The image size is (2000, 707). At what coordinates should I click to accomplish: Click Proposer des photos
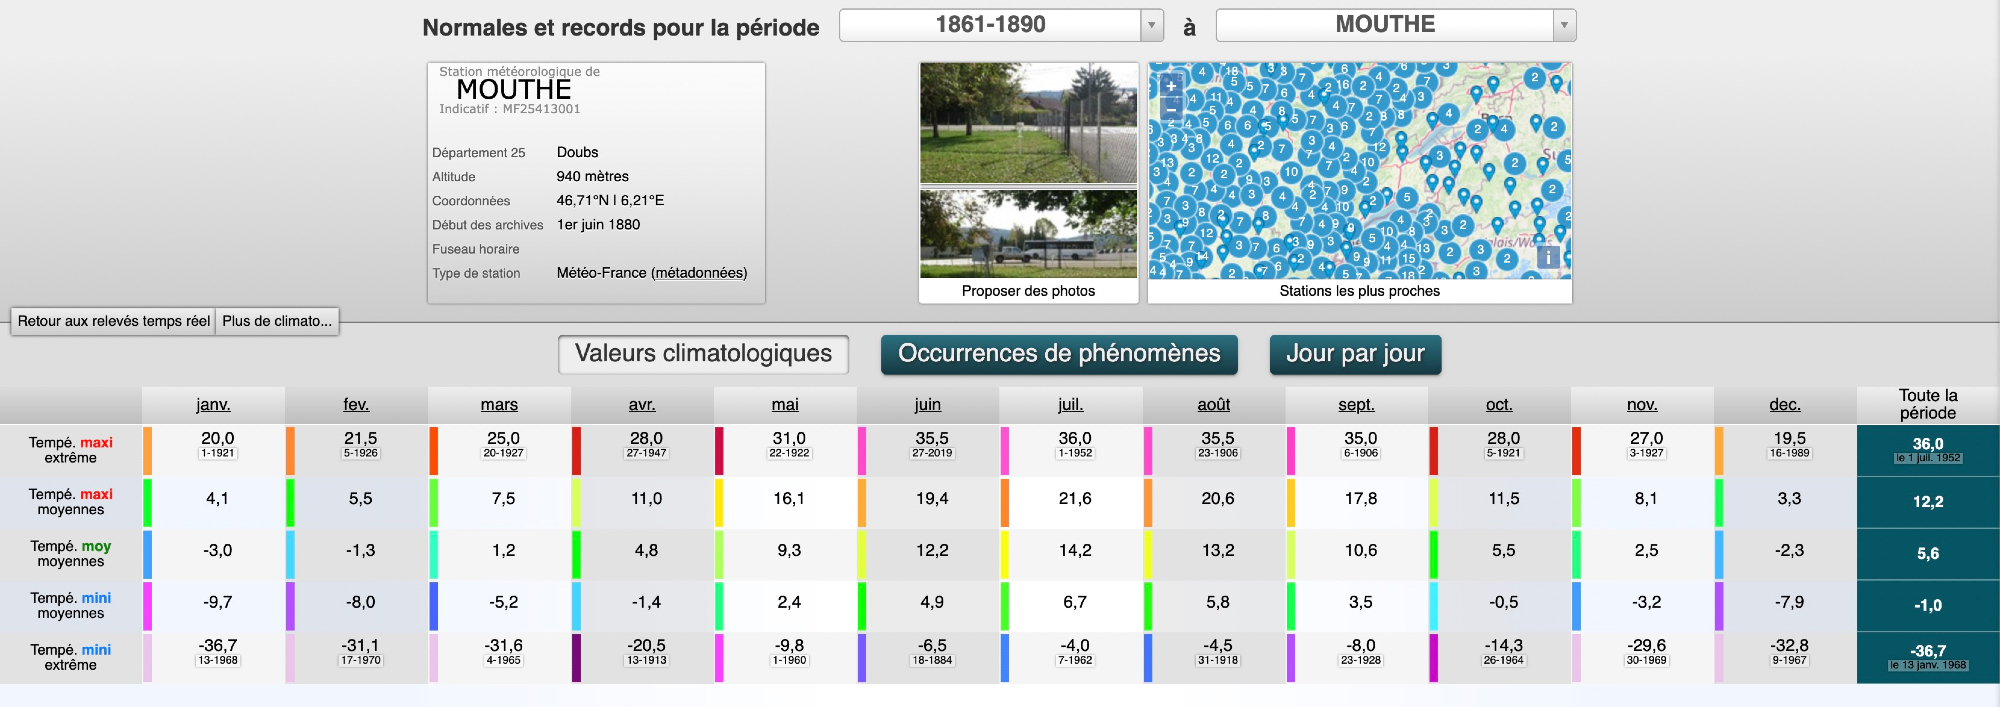(1028, 291)
